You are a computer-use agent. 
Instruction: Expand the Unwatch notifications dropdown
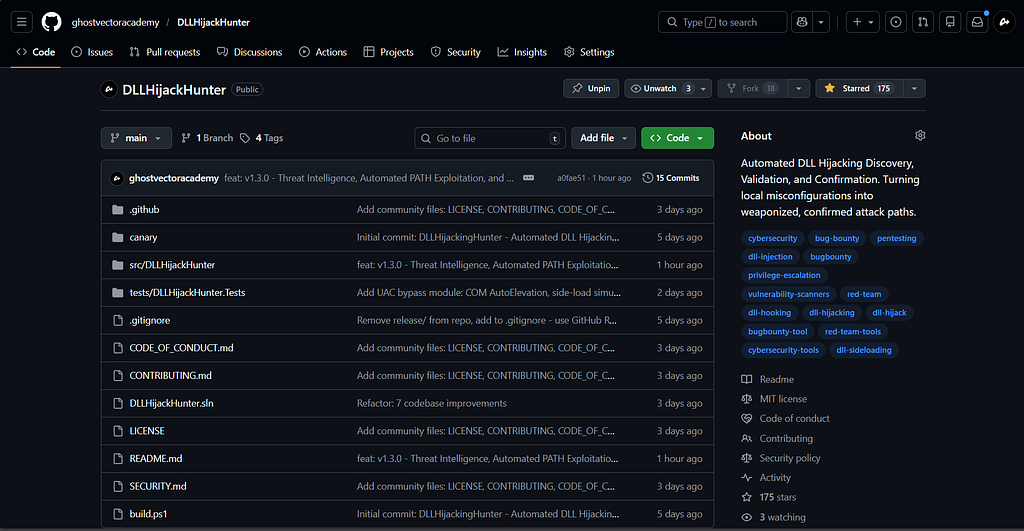(668, 88)
